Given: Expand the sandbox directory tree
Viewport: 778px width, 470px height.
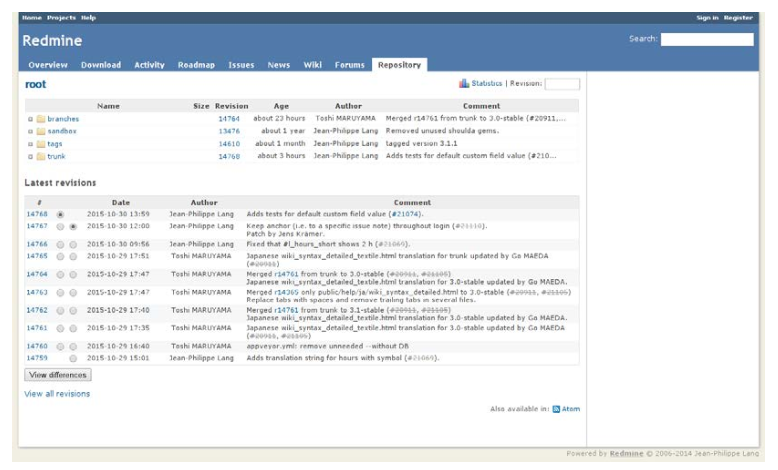Looking at the screenshot, I should (x=30, y=131).
